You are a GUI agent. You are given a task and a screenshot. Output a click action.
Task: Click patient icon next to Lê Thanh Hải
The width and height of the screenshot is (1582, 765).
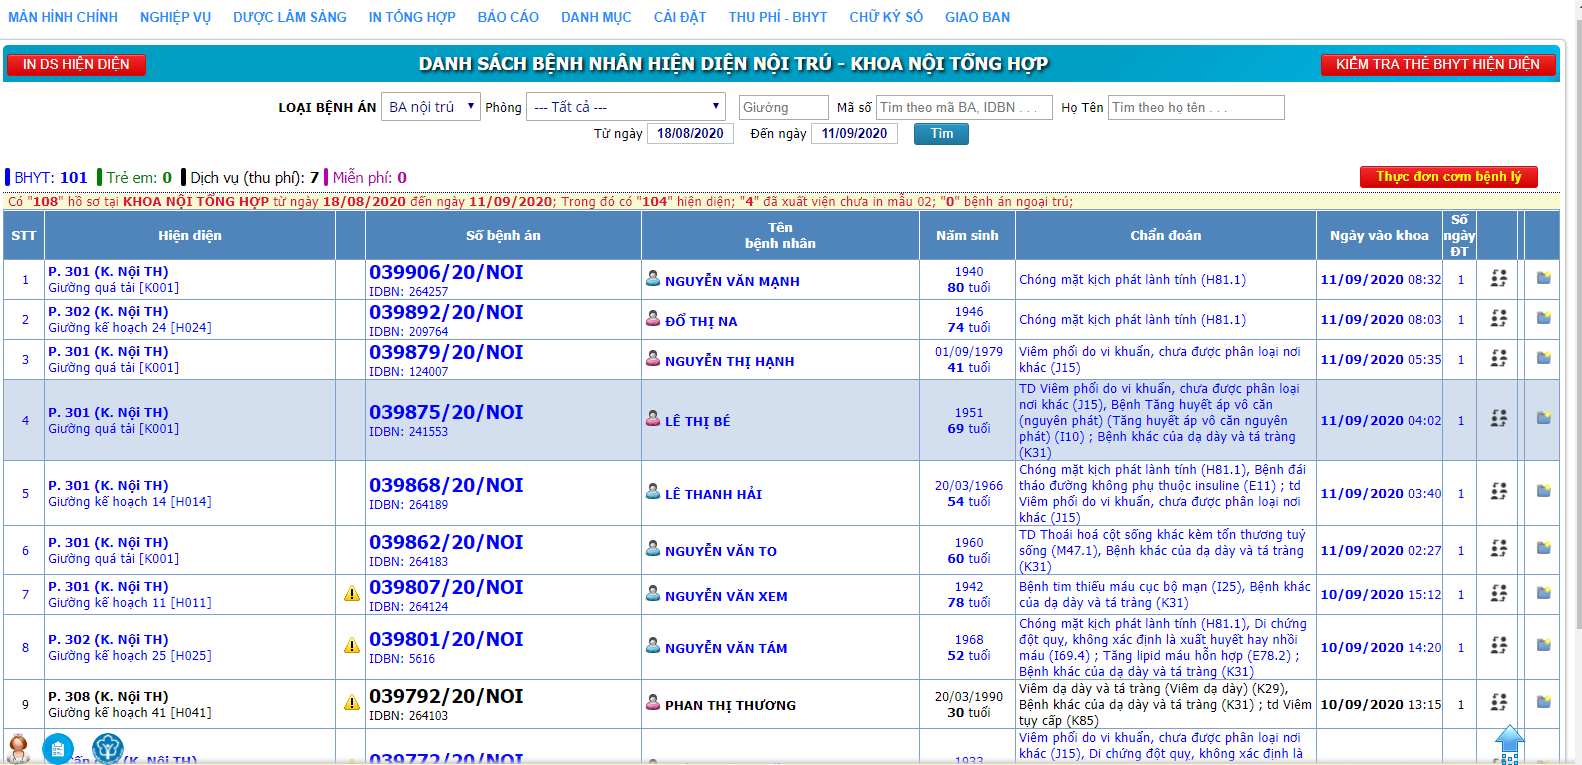(653, 491)
